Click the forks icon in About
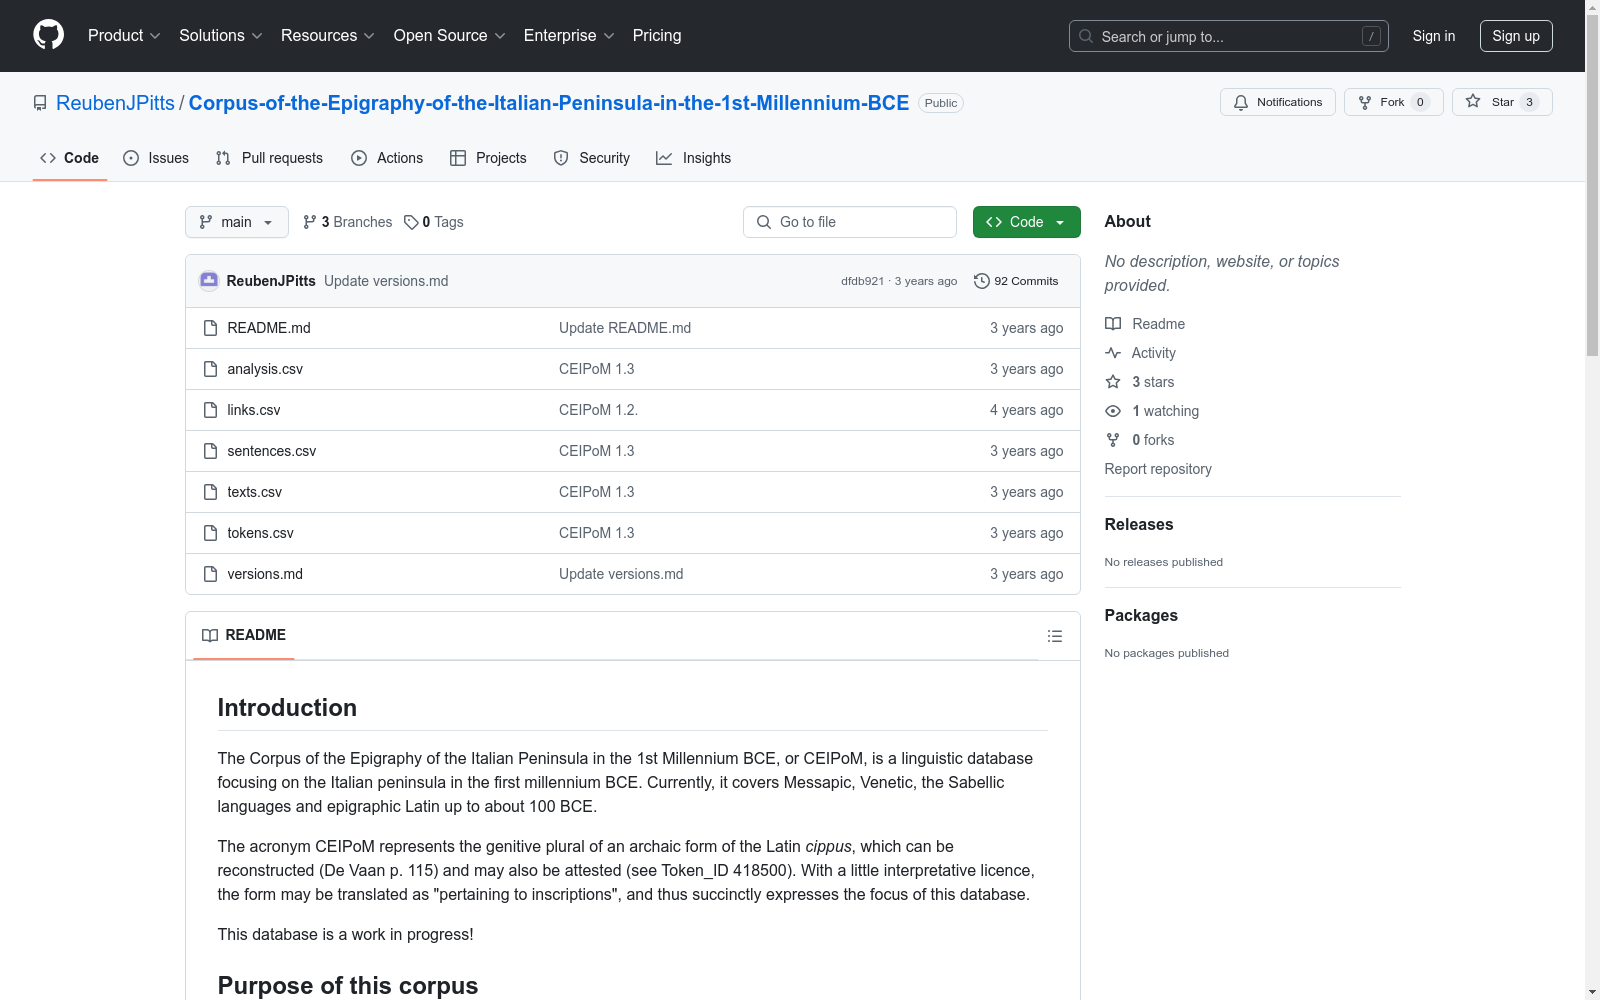 pyautogui.click(x=1113, y=440)
